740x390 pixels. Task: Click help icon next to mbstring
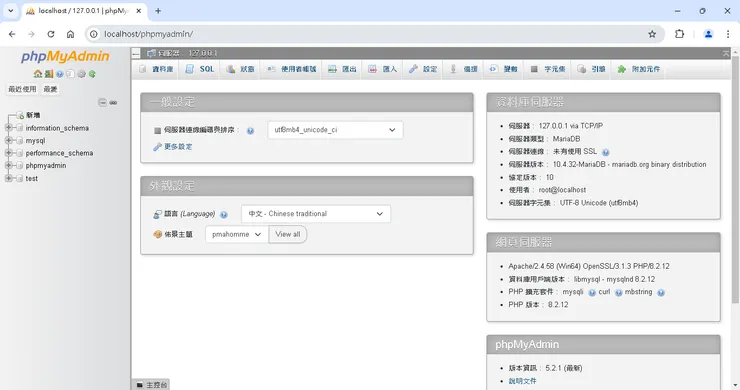point(661,293)
